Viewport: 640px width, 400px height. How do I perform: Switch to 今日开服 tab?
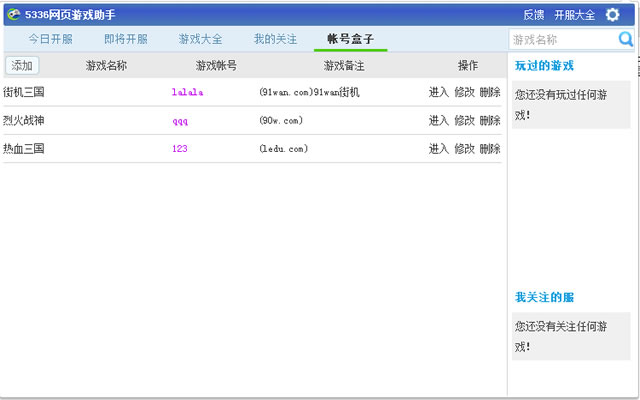(x=50, y=39)
